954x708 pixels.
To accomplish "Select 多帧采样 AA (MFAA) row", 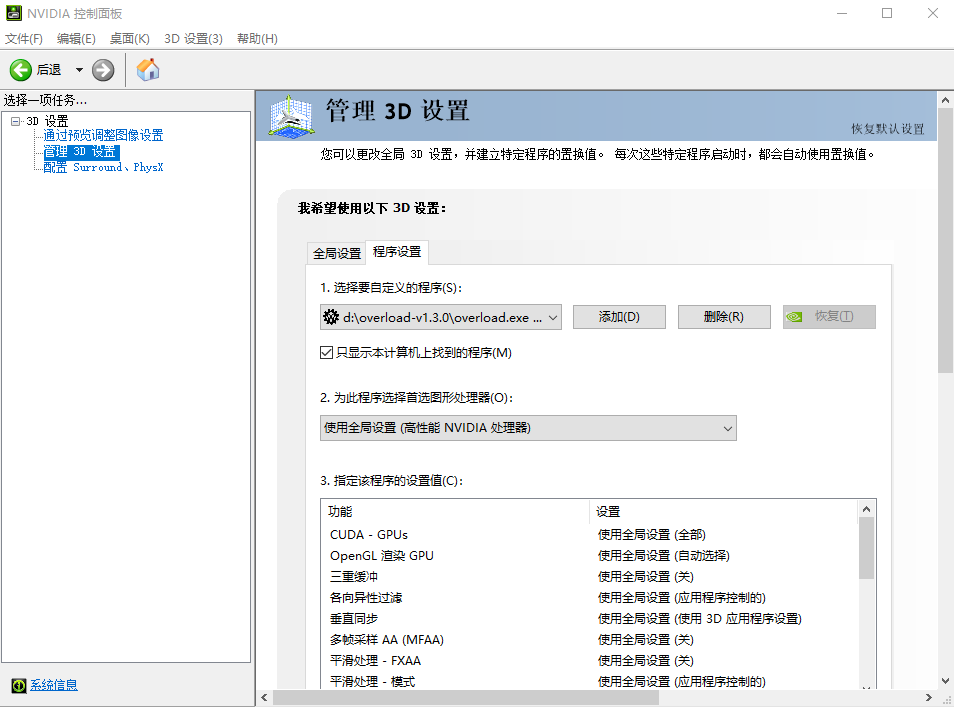I will [x=589, y=640].
